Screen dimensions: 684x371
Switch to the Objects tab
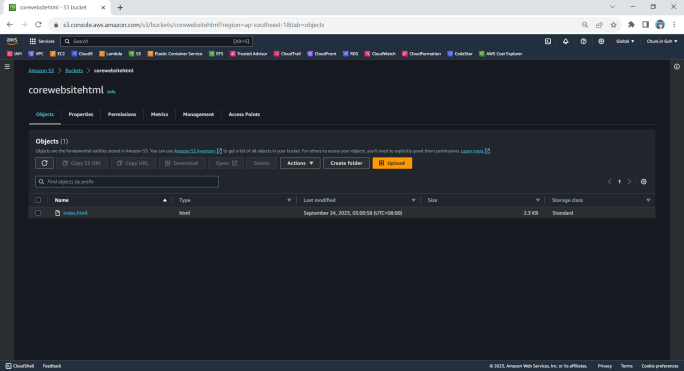pyautogui.click(x=45, y=114)
